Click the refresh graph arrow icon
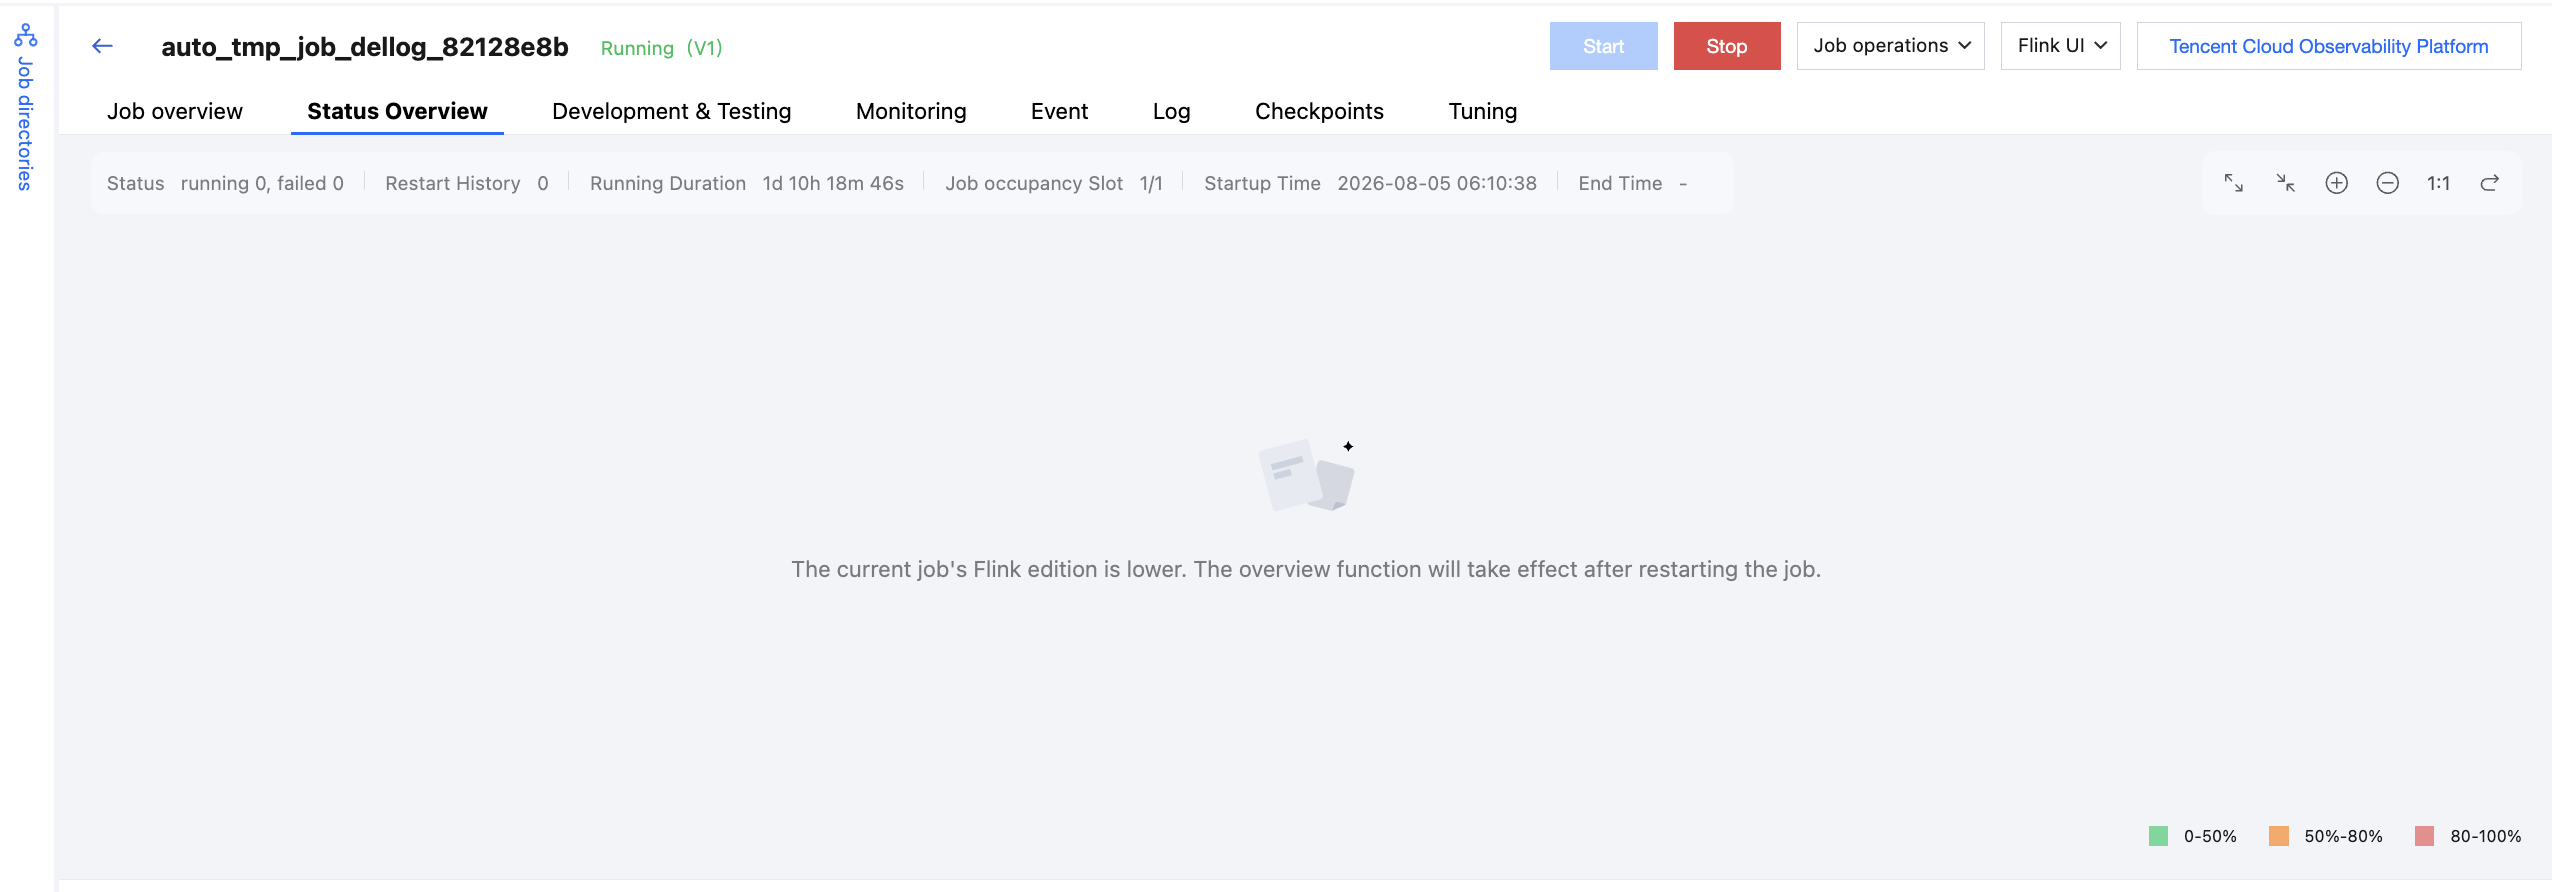The height and width of the screenshot is (892, 2552). click(x=2490, y=183)
